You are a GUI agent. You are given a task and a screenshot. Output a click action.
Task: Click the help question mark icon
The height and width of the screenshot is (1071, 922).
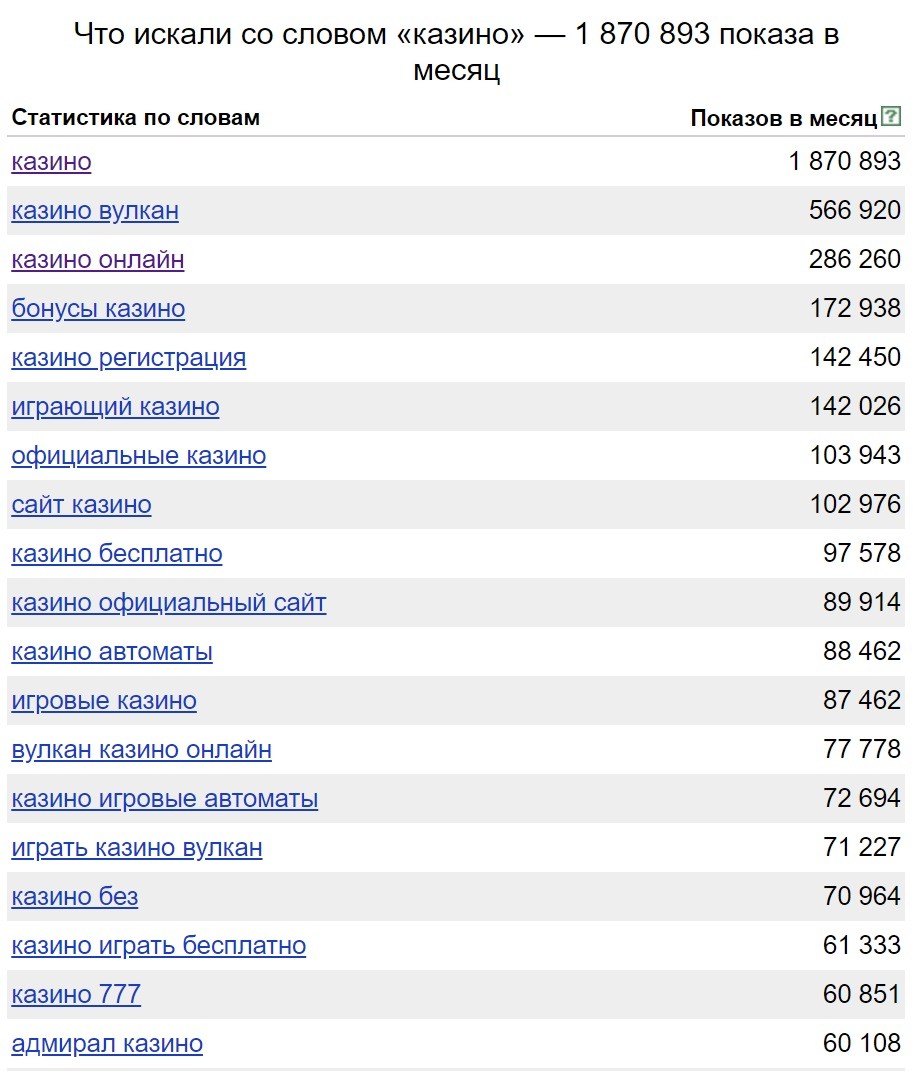[x=891, y=116]
